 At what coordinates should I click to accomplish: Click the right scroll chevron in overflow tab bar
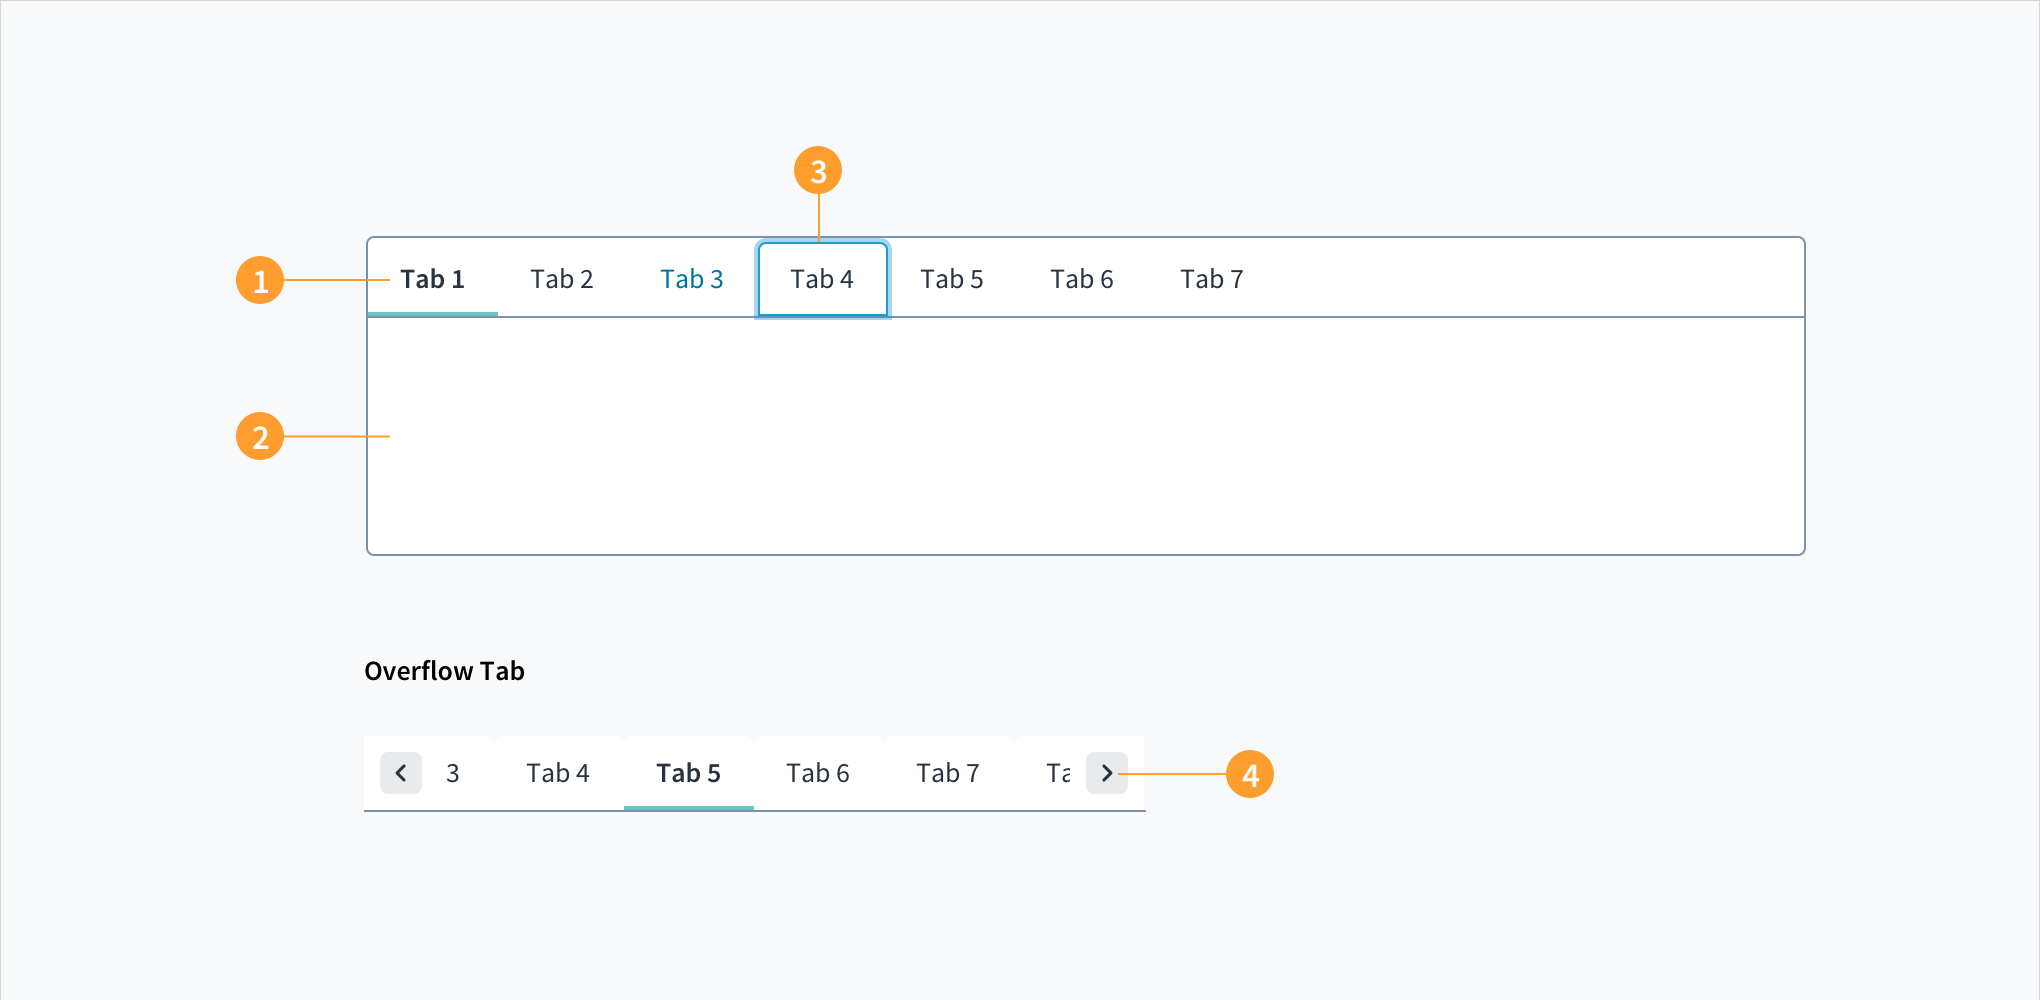1107,773
